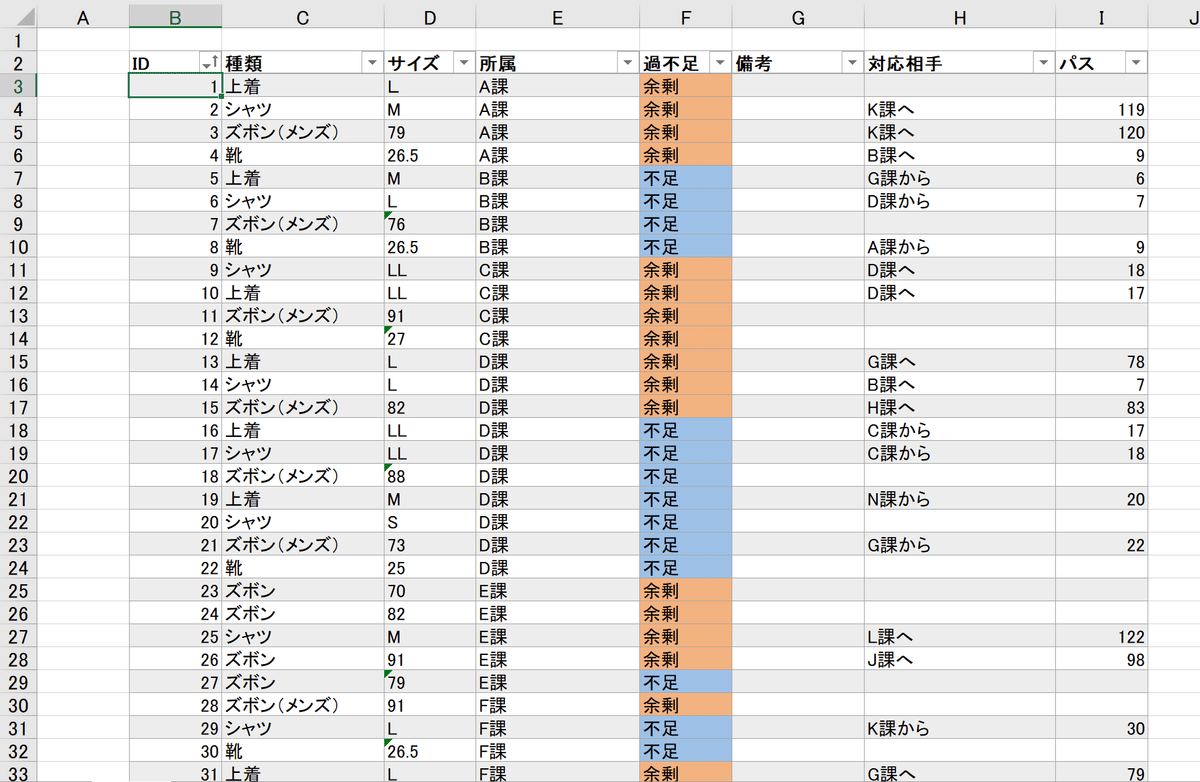Open the 所属 column filter dropdown

click(627, 63)
